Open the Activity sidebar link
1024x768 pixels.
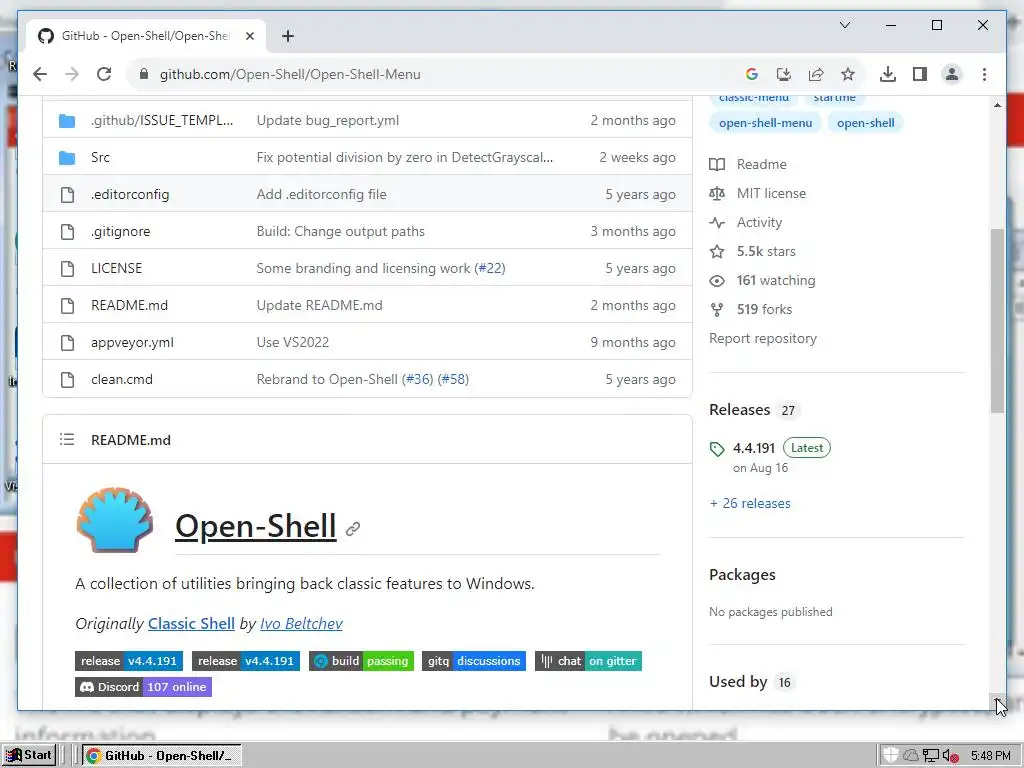759,223
